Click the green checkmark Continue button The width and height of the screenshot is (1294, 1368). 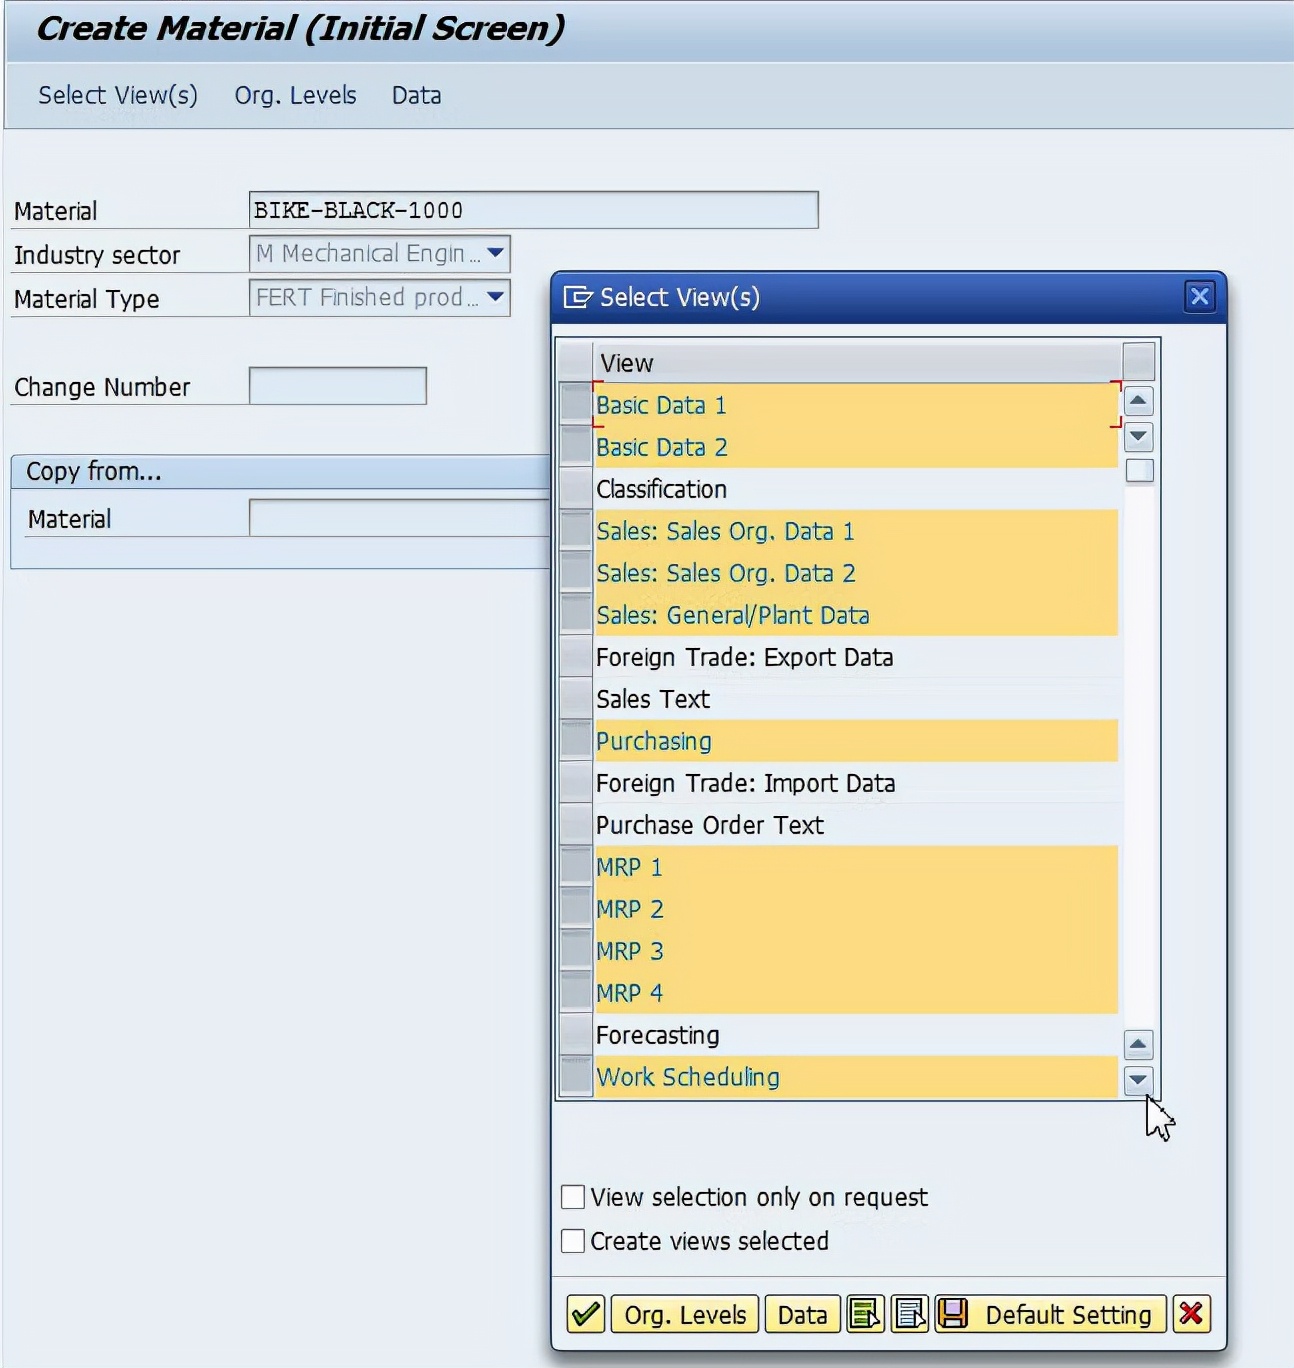[585, 1314]
